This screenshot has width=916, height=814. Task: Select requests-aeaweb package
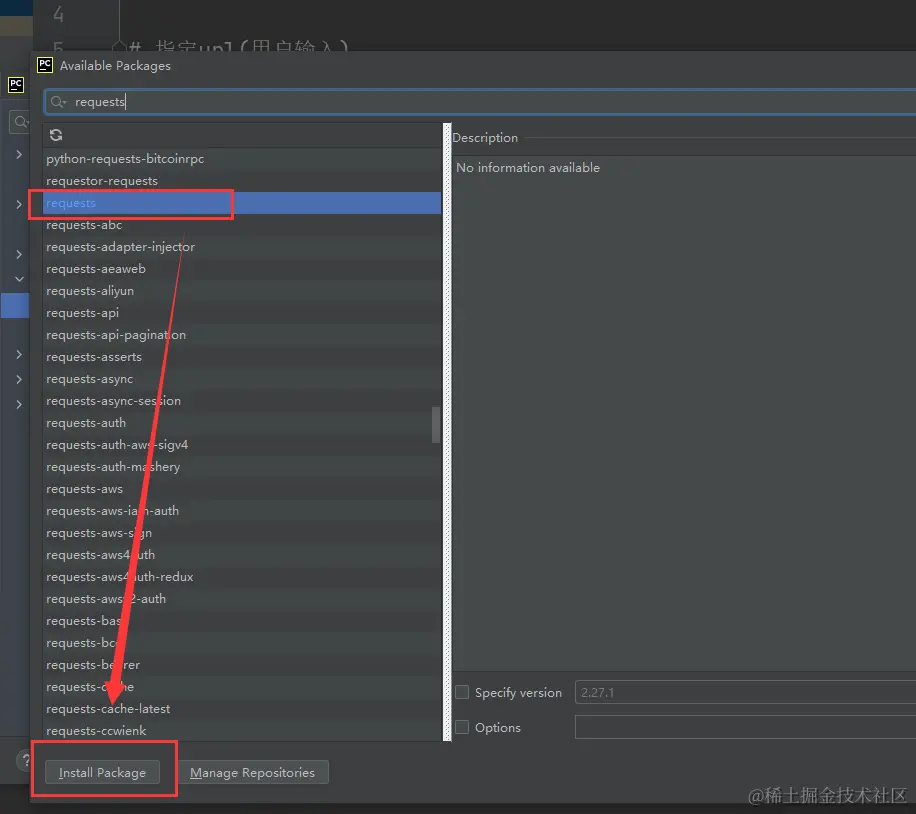click(242, 269)
